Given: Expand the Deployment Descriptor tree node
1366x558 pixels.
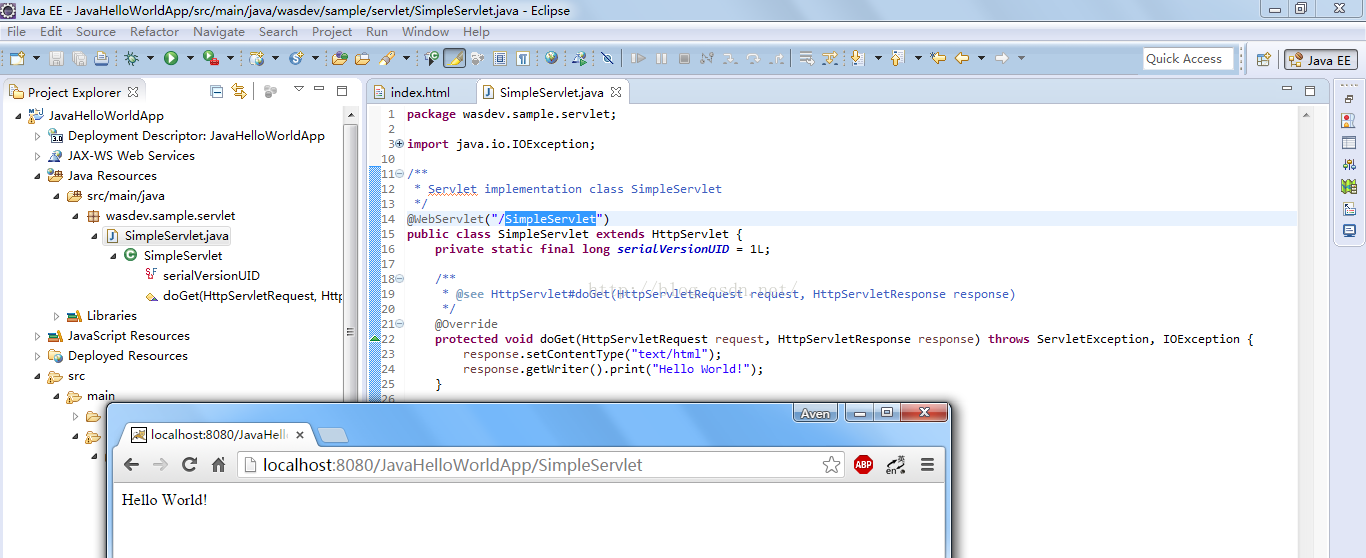Looking at the screenshot, I should pos(38,135).
